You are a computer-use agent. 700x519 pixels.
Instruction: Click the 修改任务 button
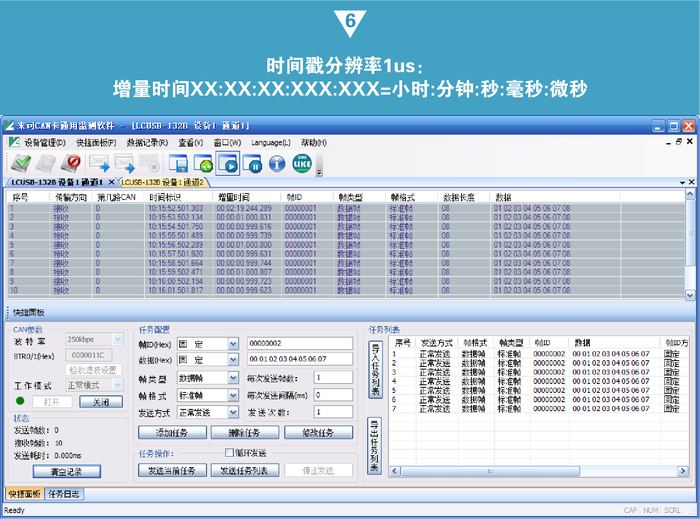[318, 432]
